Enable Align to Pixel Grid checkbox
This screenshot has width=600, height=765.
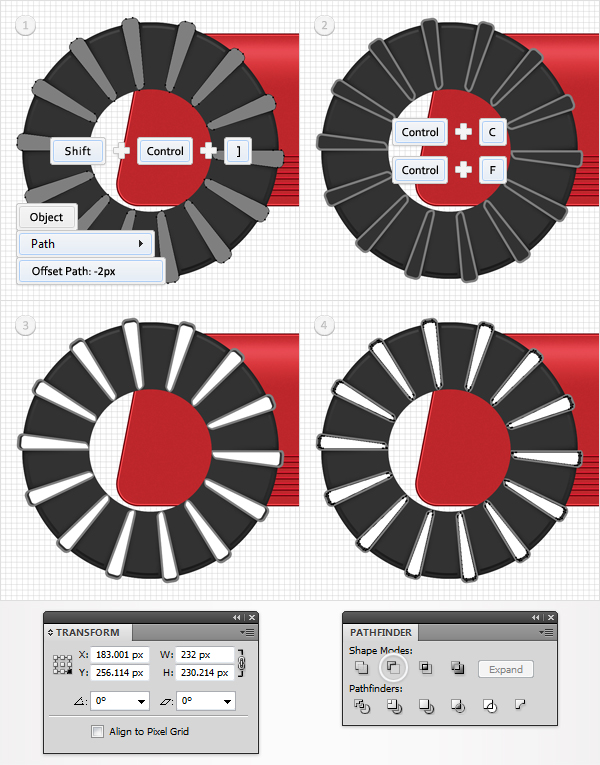(x=98, y=731)
